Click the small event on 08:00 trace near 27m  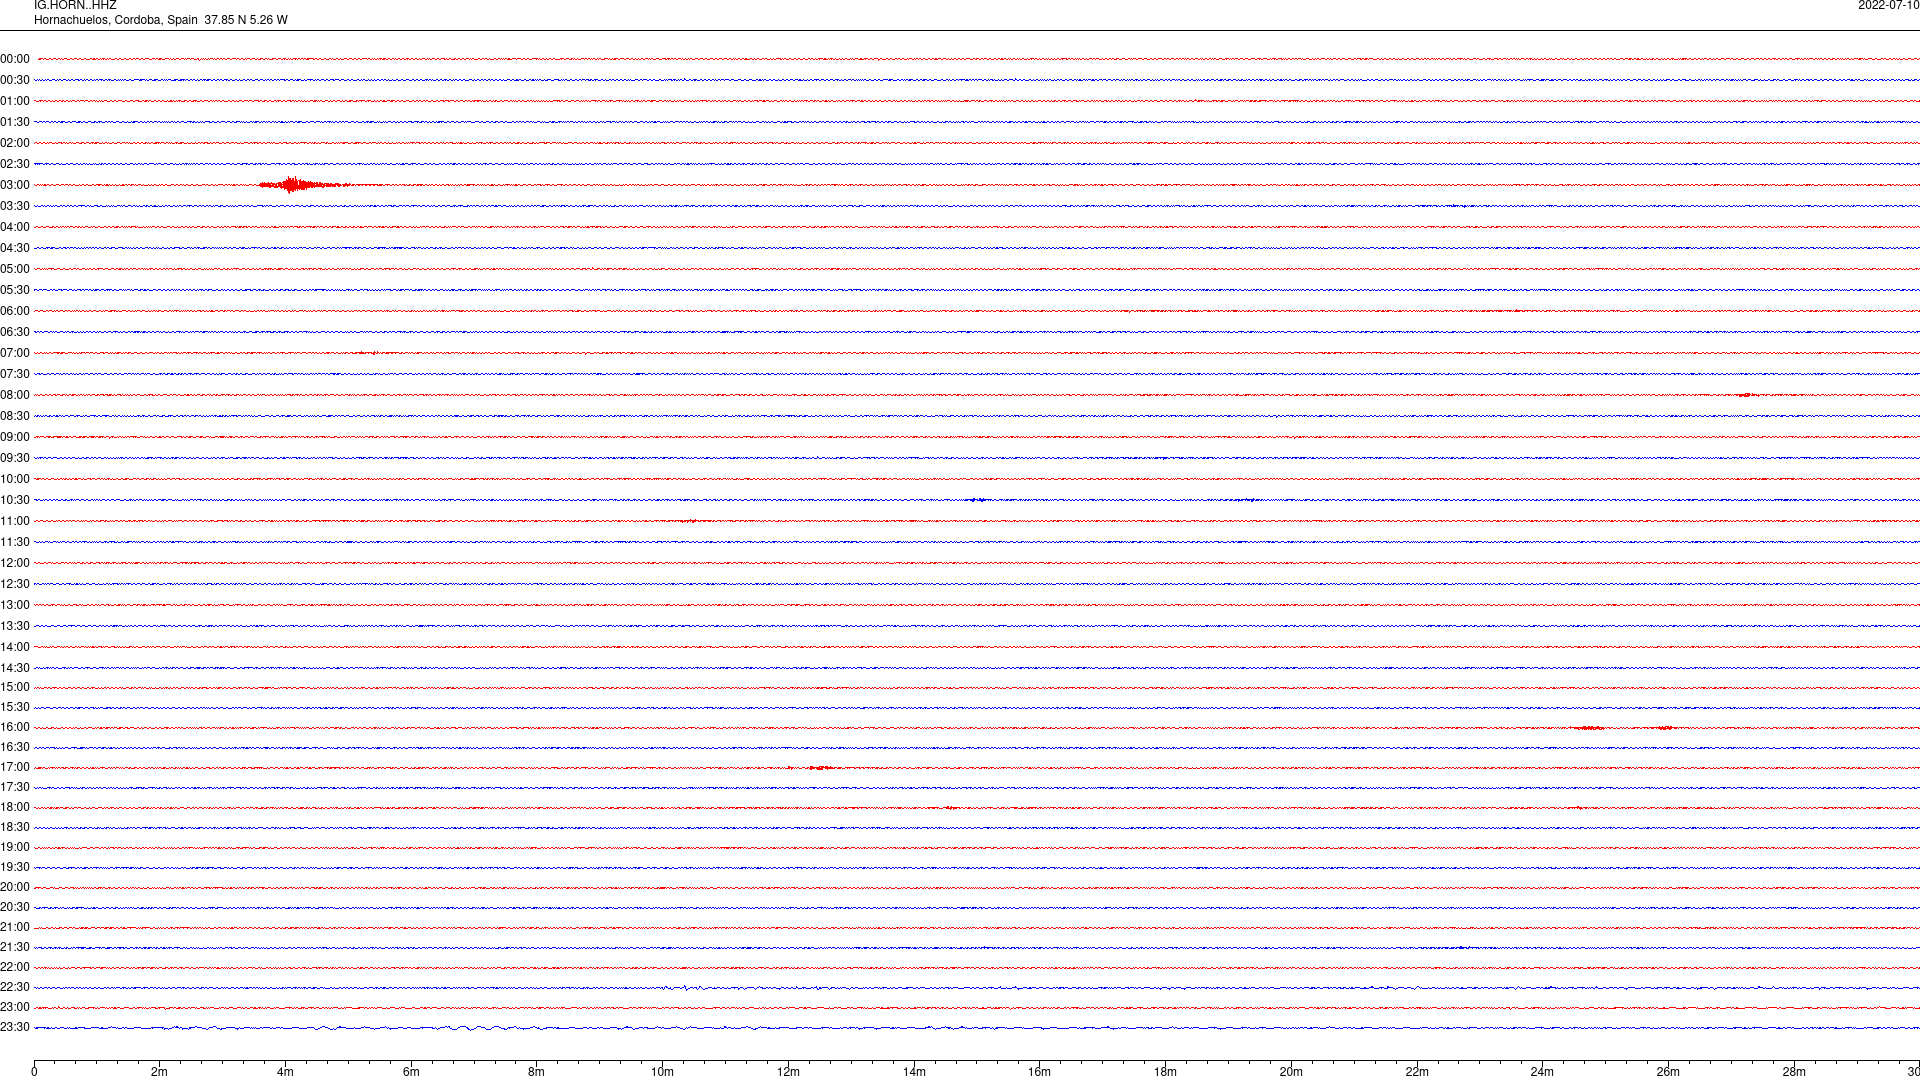tap(1746, 395)
